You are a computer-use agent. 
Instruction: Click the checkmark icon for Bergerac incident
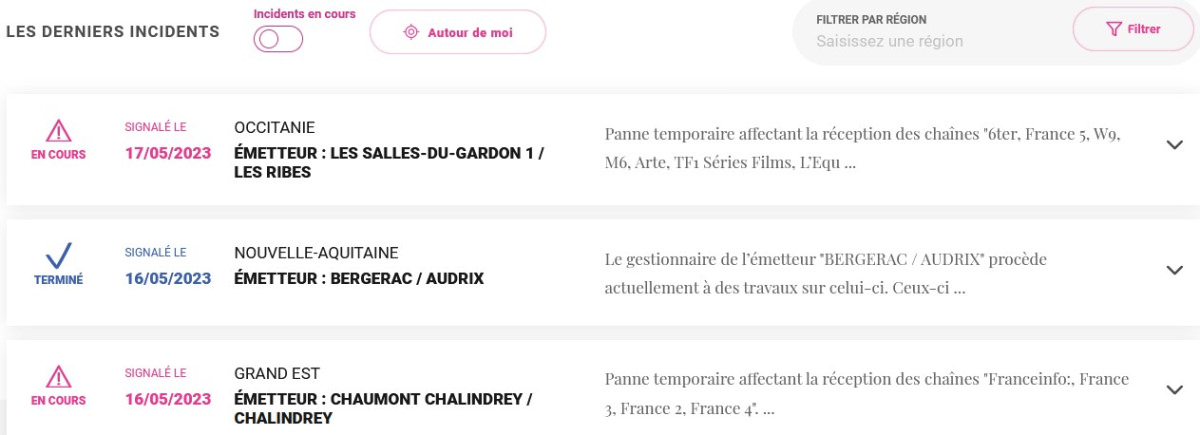coord(59,255)
